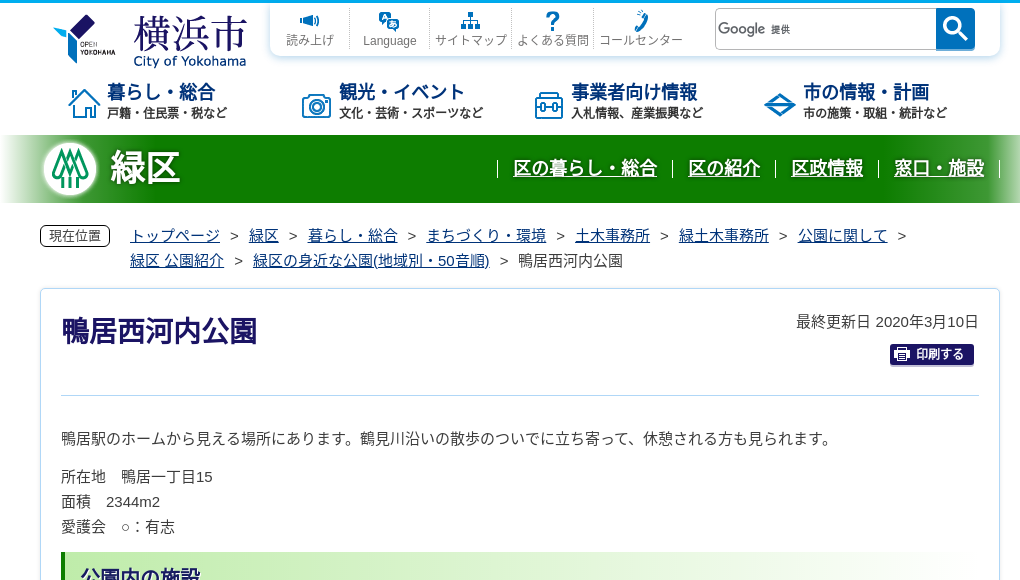Click the 印刷する print button
This screenshot has height=580, width=1020.
(x=931, y=354)
